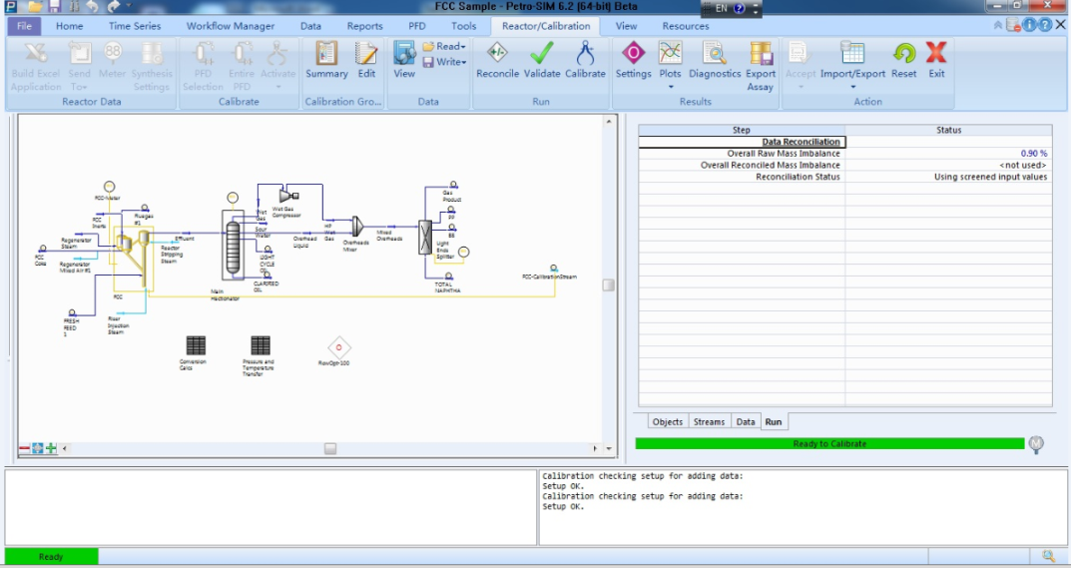Click the info icon in ribbon corner

pos(1029,25)
